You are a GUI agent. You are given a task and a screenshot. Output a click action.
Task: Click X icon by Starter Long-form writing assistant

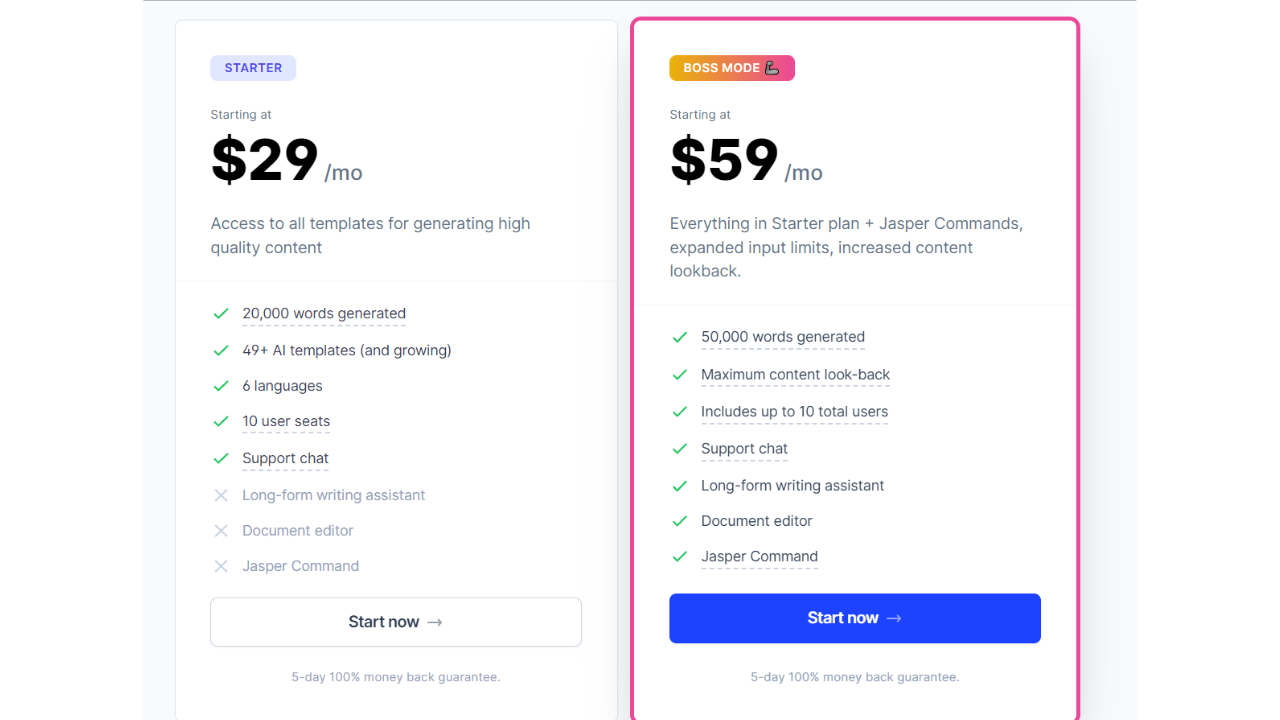point(221,495)
